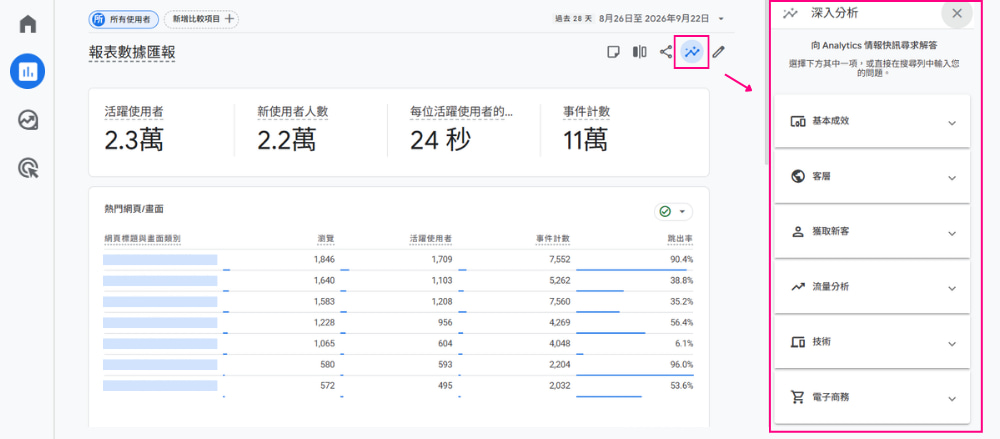Expand the 電子商務 category
The height and width of the screenshot is (439, 1000).
872,398
